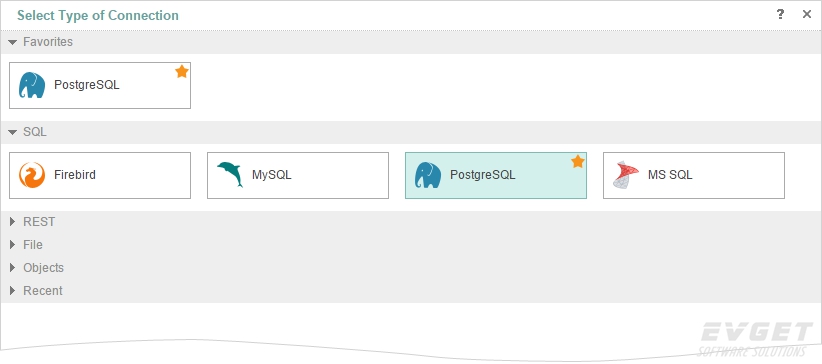Image resolution: width=822 pixels, height=364 pixels.
Task: Collapse the Favorites section arrow
Action: tap(13, 42)
